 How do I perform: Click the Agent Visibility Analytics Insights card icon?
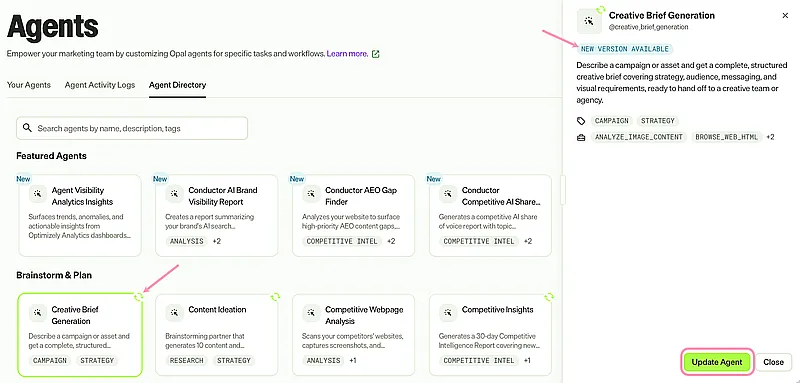[x=37, y=194]
